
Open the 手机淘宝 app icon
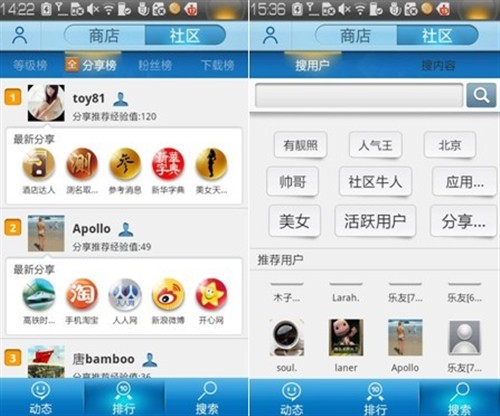click(x=82, y=295)
